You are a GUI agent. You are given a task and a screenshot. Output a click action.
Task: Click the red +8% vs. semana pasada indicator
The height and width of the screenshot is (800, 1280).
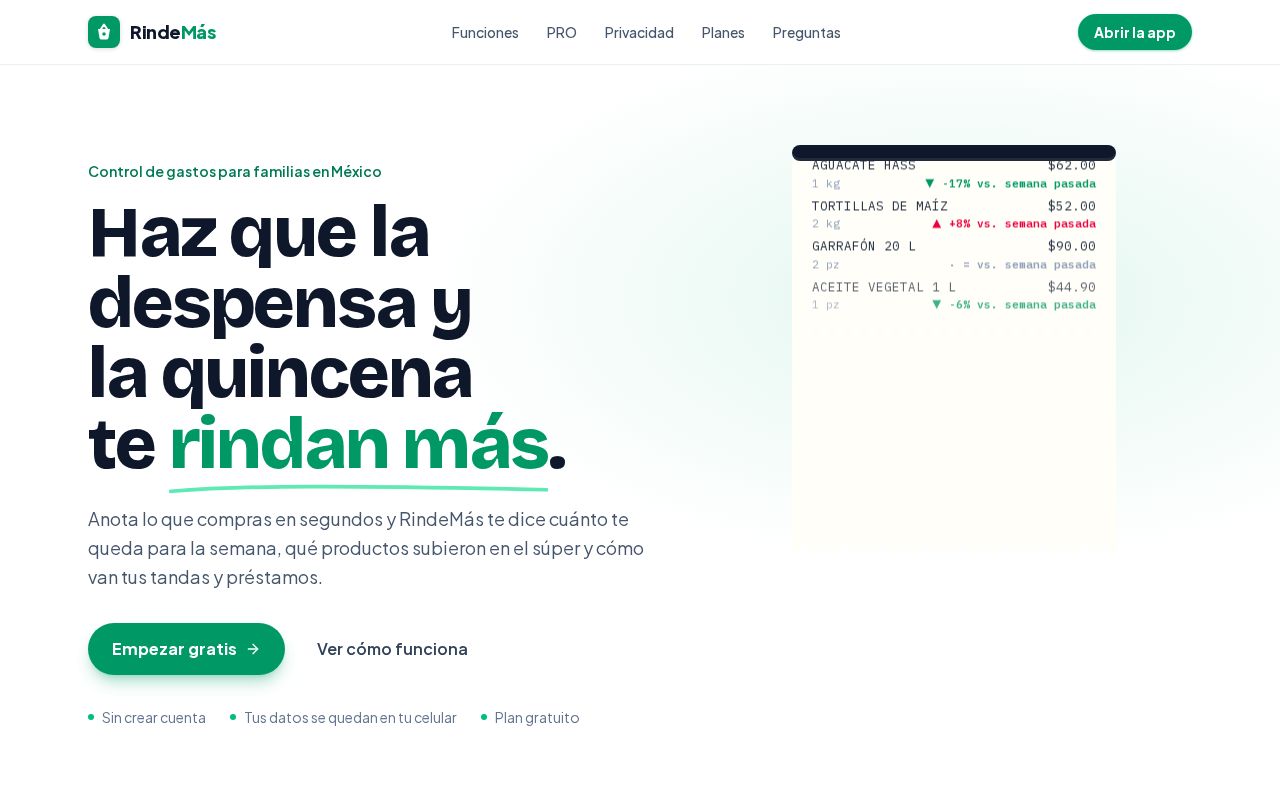1013,224
